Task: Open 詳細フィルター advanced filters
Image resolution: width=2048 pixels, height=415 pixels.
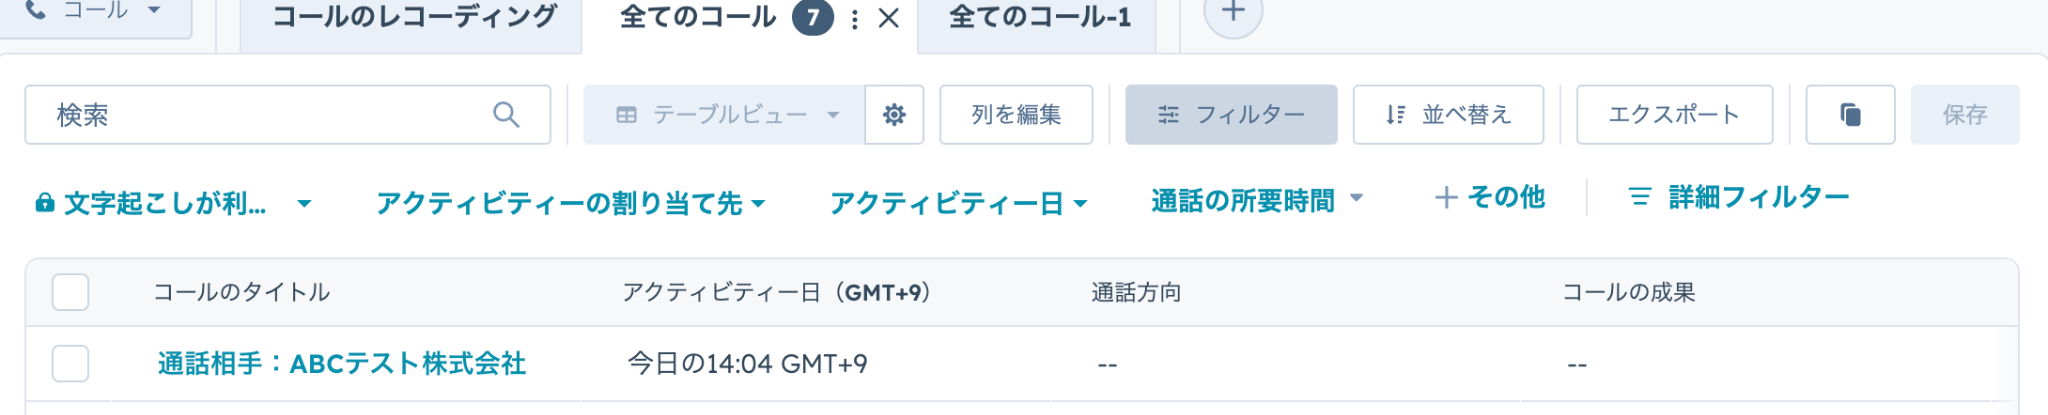Action: point(1738,197)
